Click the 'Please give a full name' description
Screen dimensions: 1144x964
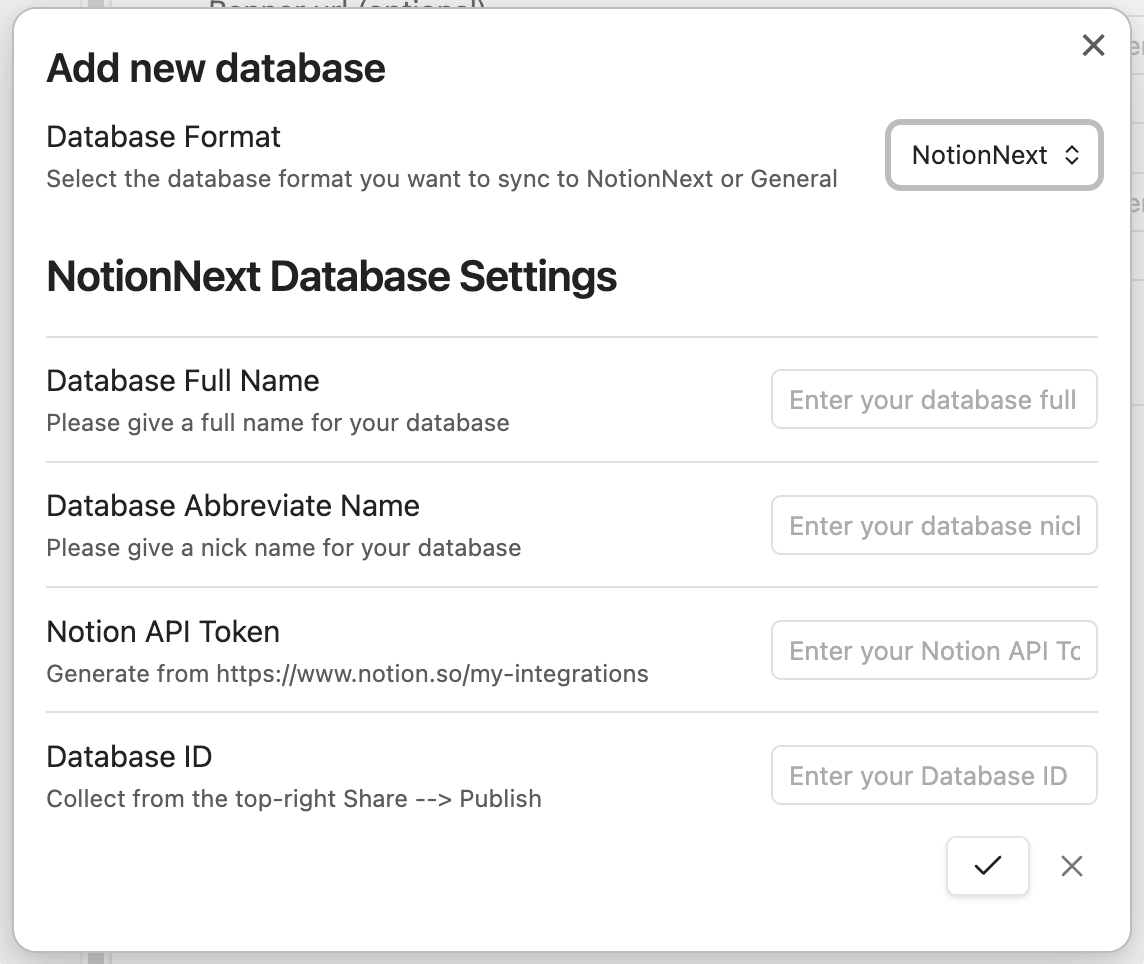[278, 423]
